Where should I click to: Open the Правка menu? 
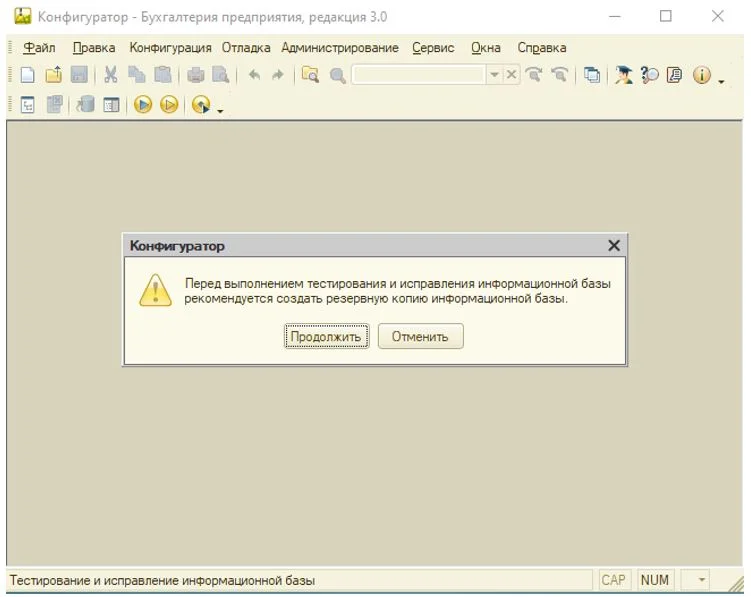[x=94, y=48]
